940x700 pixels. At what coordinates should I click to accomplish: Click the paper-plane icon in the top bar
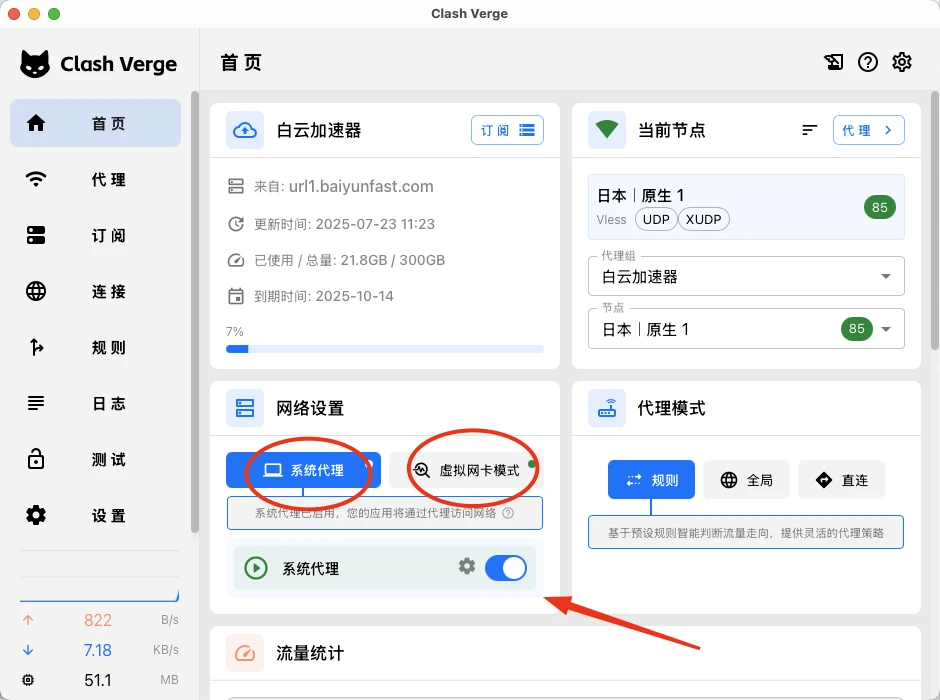(x=833, y=61)
